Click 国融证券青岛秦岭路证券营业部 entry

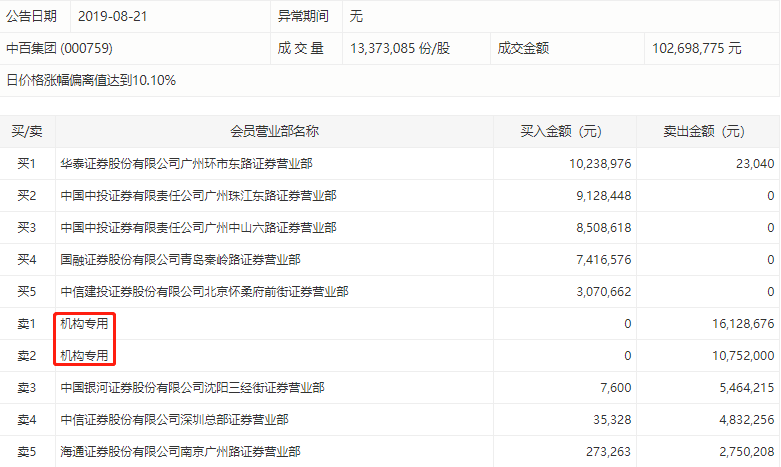[180, 260]
